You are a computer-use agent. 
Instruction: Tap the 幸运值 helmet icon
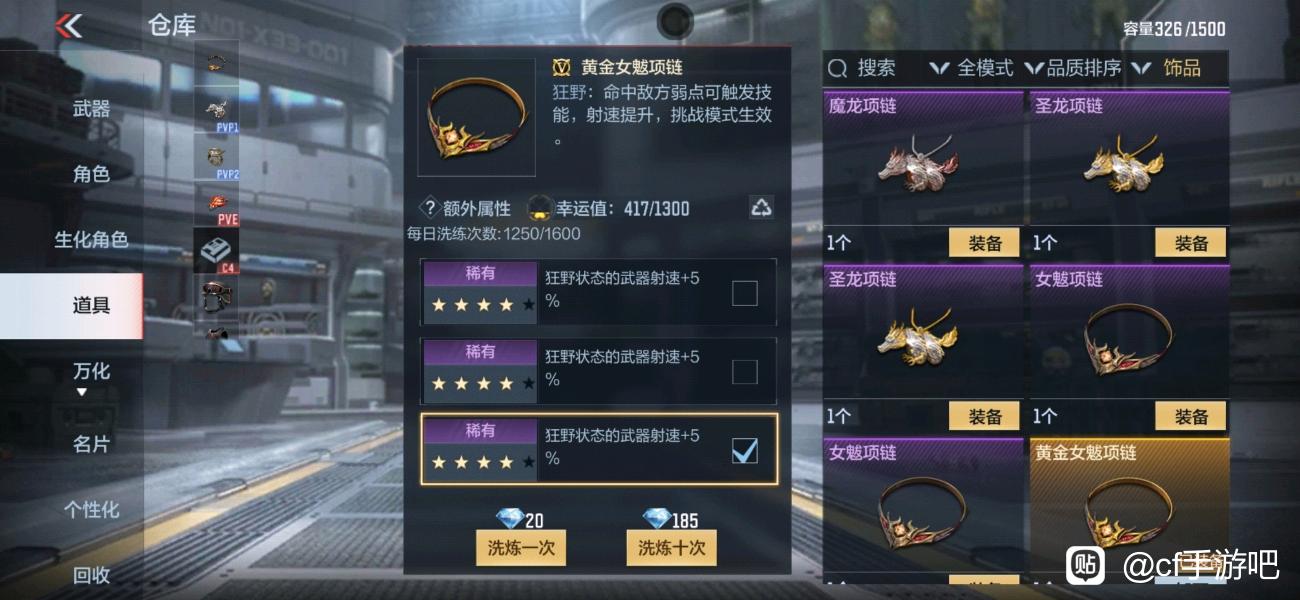540,208
